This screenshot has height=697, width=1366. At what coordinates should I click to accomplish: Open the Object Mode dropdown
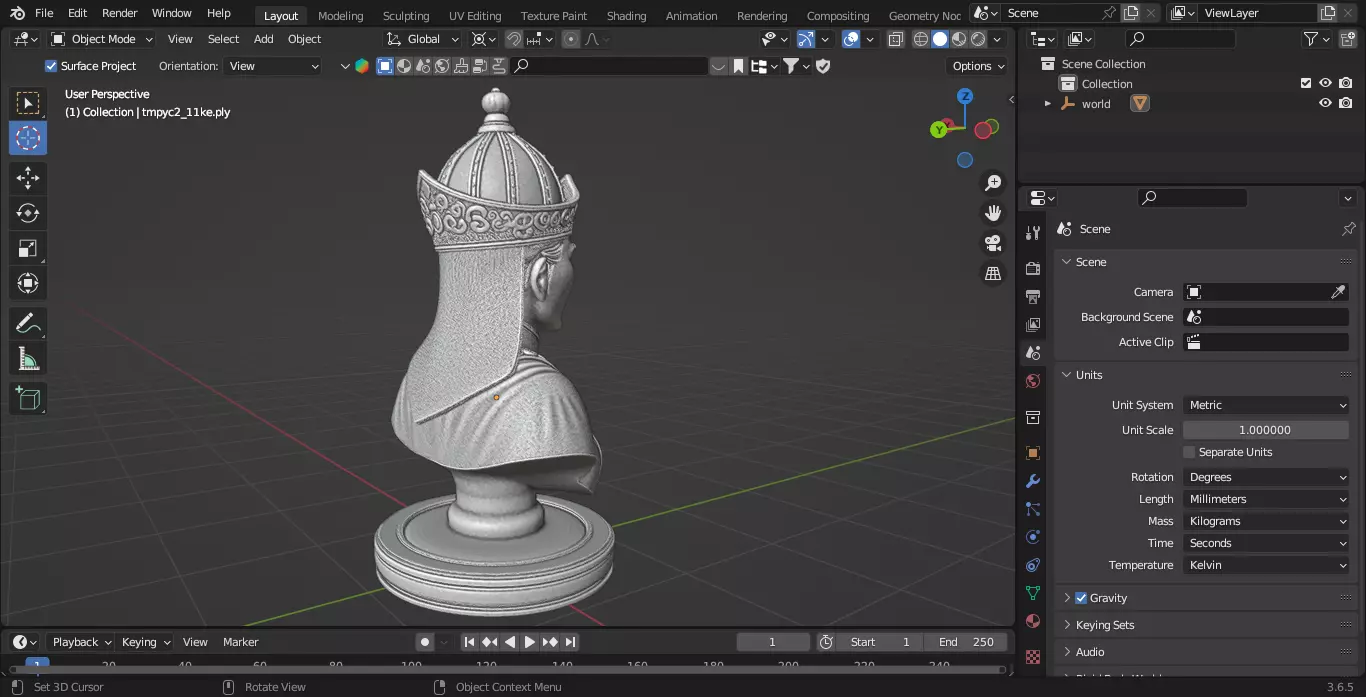tap(102, 39)
